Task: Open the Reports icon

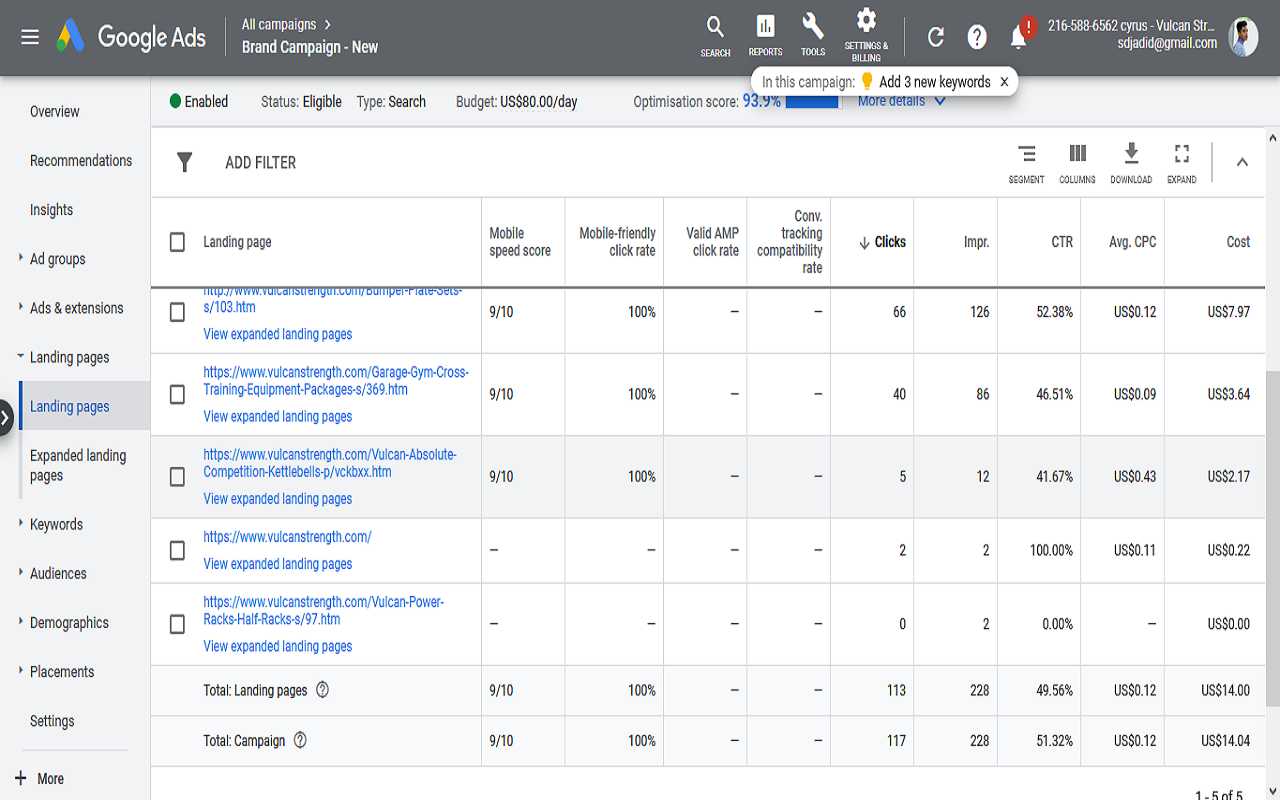Action: click(765, 35)
